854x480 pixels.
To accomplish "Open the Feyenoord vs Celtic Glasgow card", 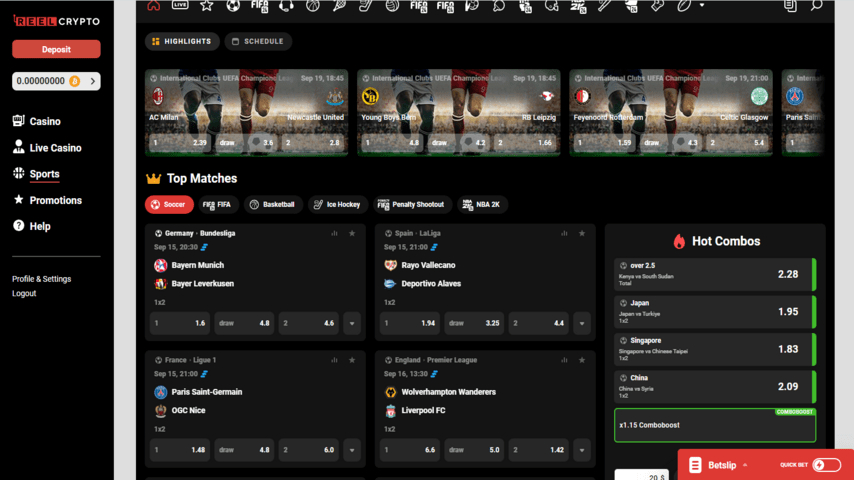I will coord(671,113).
